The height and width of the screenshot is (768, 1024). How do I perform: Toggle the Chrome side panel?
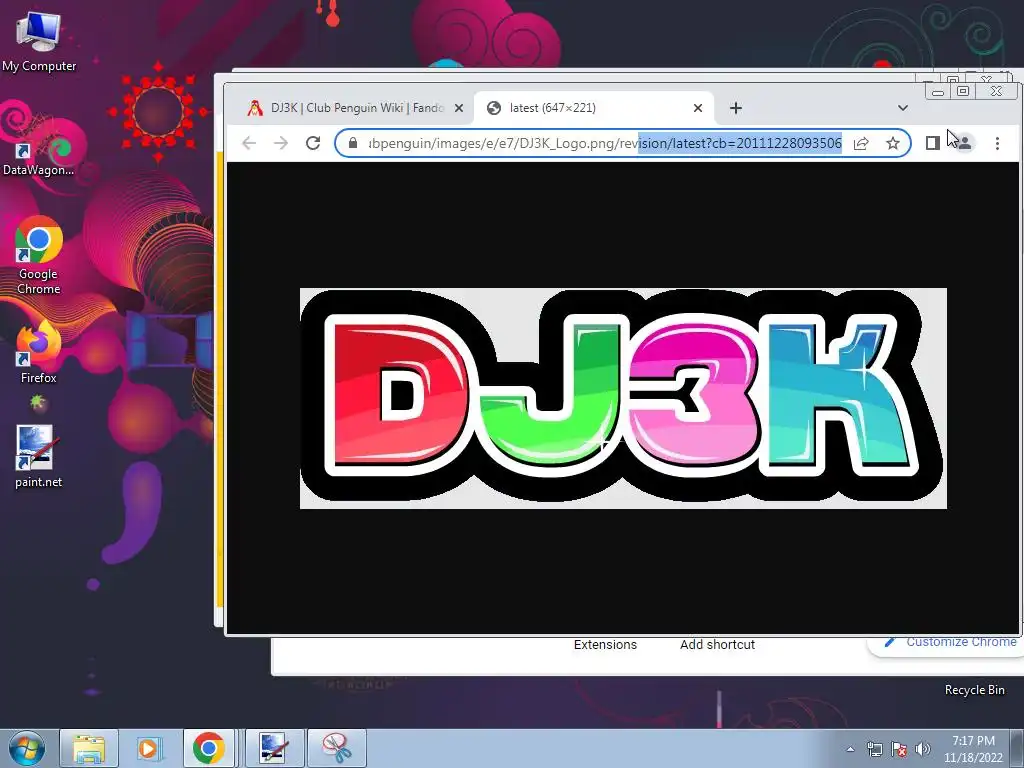pos(933,143)
